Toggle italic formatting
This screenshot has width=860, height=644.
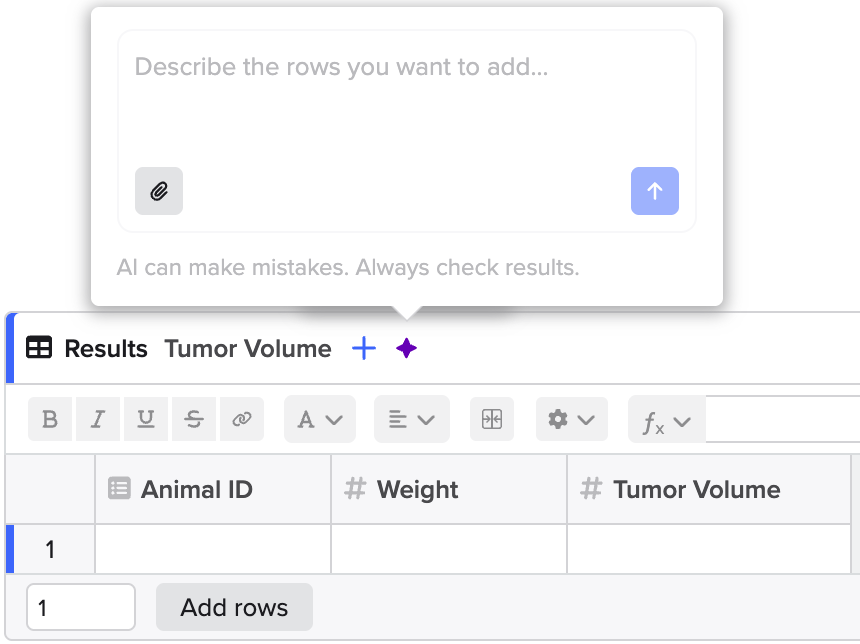98,420
